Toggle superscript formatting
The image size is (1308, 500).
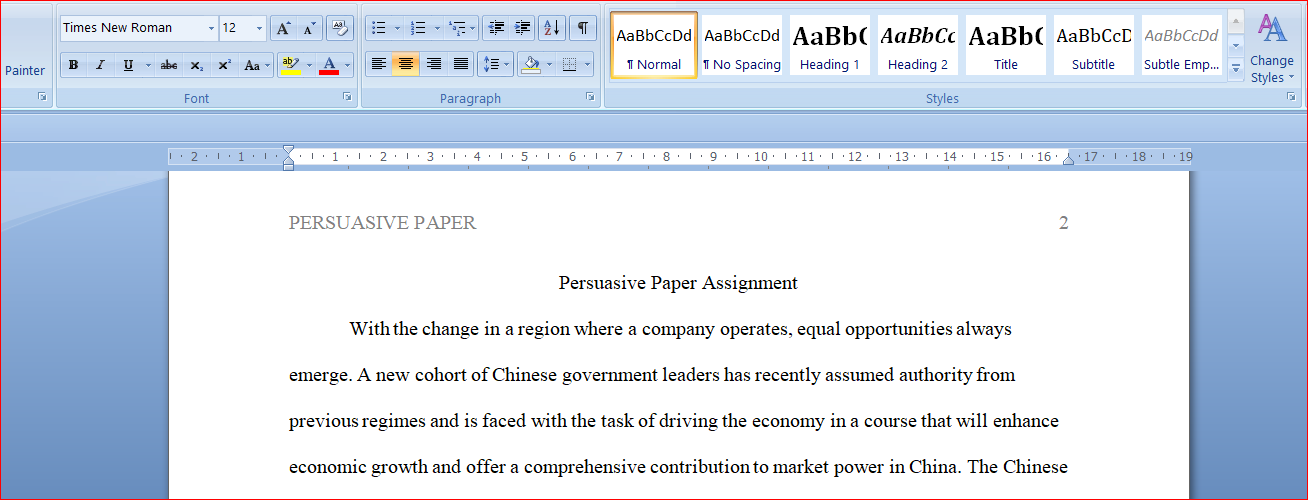[x=225, y=65]
